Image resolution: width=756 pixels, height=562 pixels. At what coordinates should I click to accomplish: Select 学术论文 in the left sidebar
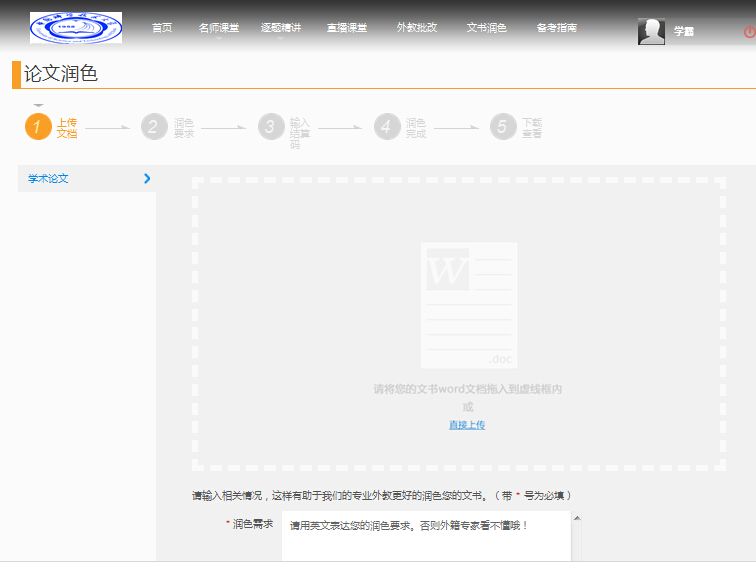49,179
